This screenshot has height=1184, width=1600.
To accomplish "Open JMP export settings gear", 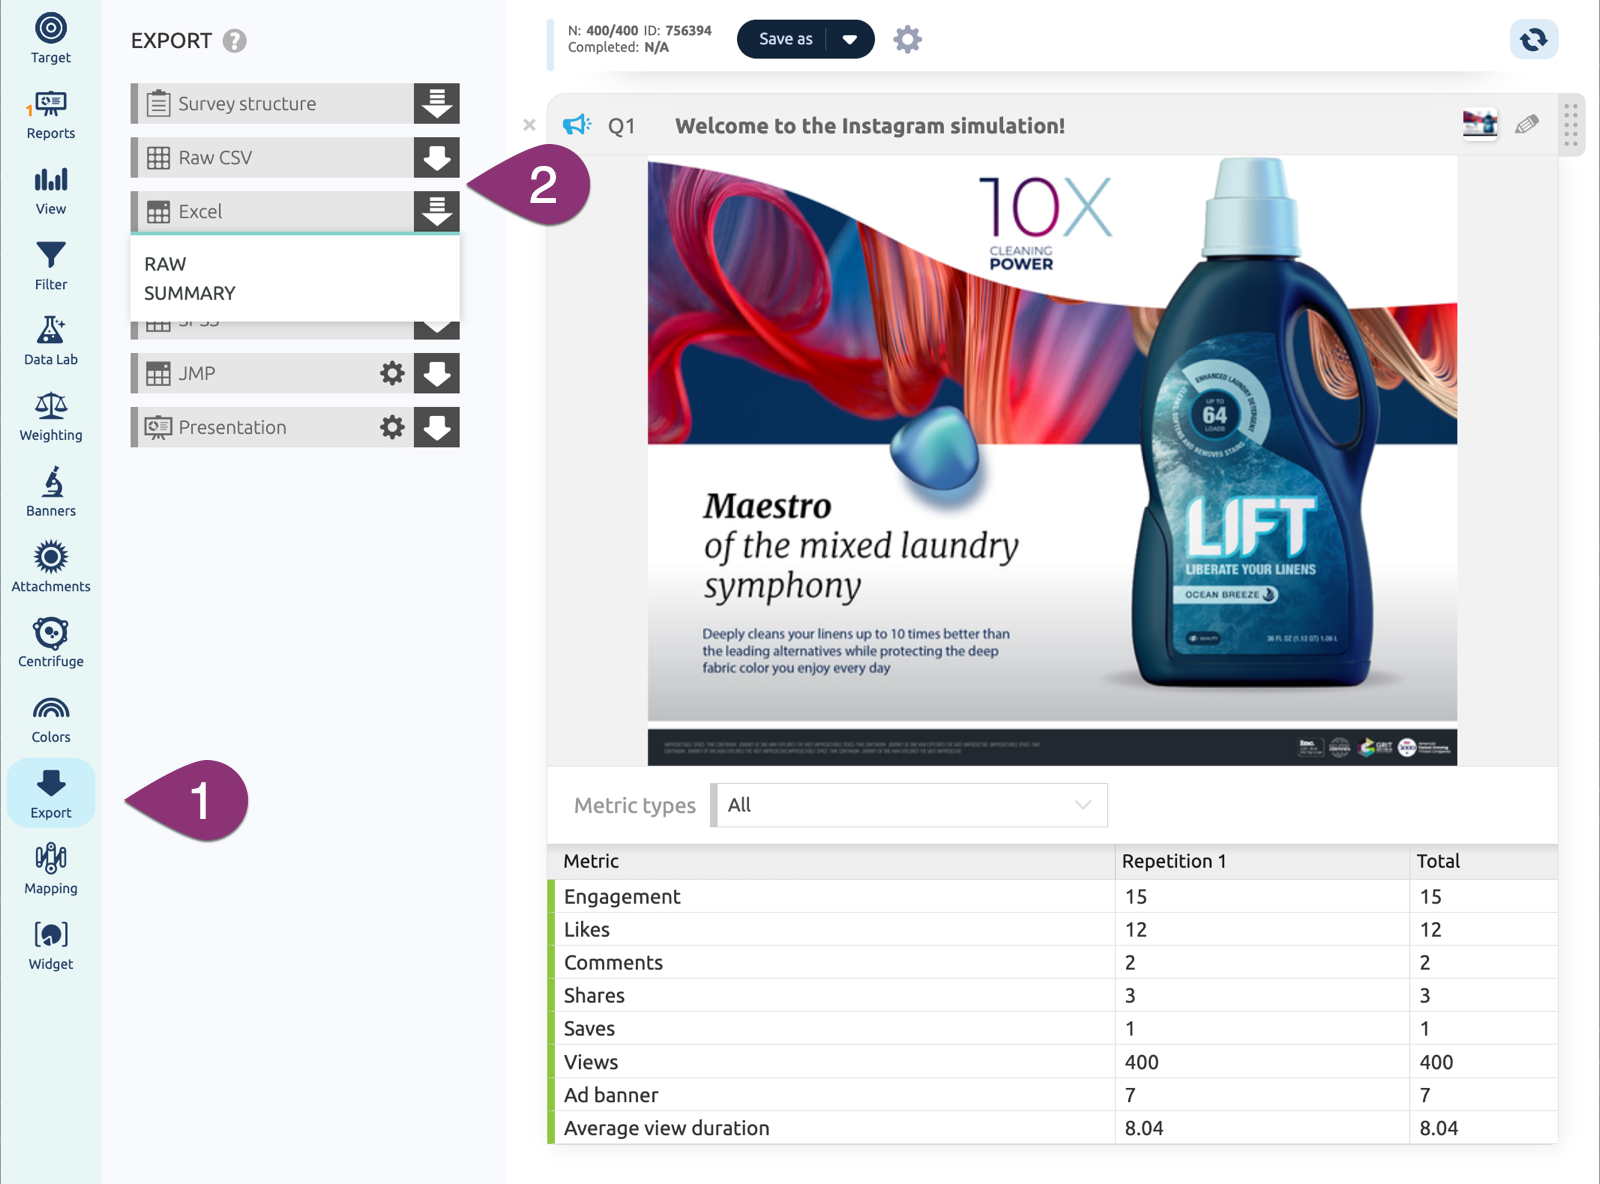I will [392, 374].
